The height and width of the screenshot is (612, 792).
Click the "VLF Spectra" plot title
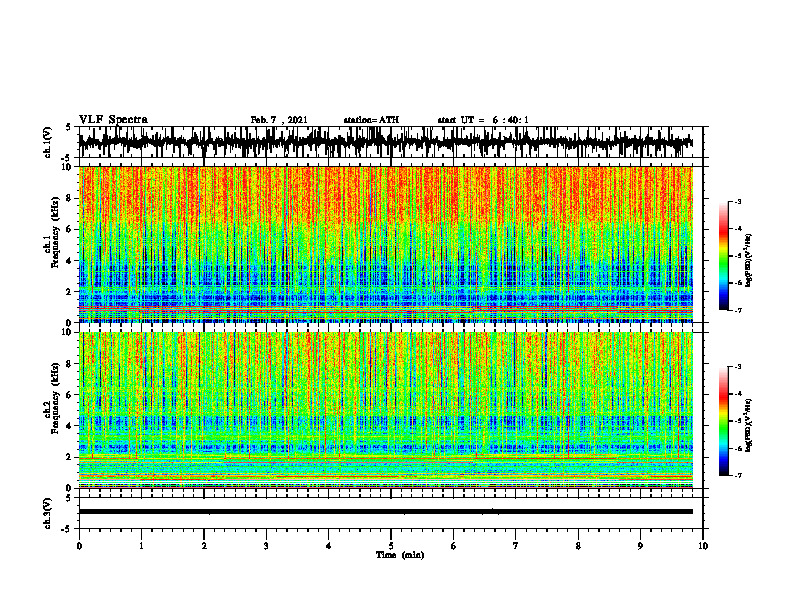[113, 120]
